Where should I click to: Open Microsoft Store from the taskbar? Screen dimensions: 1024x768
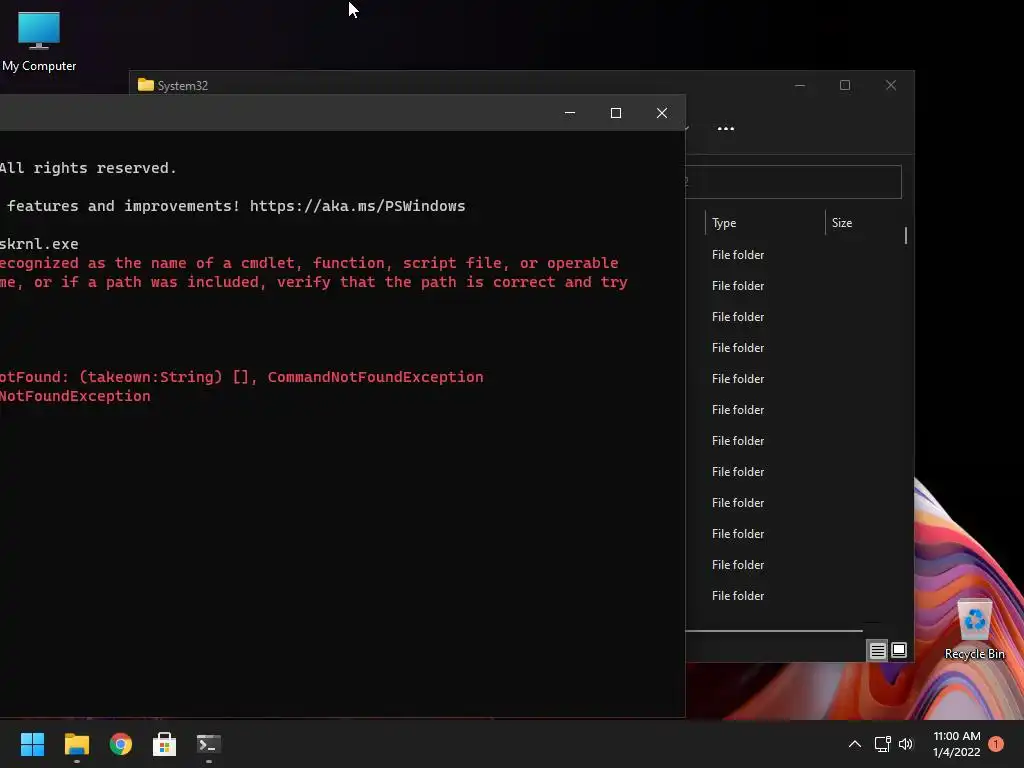coord(165,744)
